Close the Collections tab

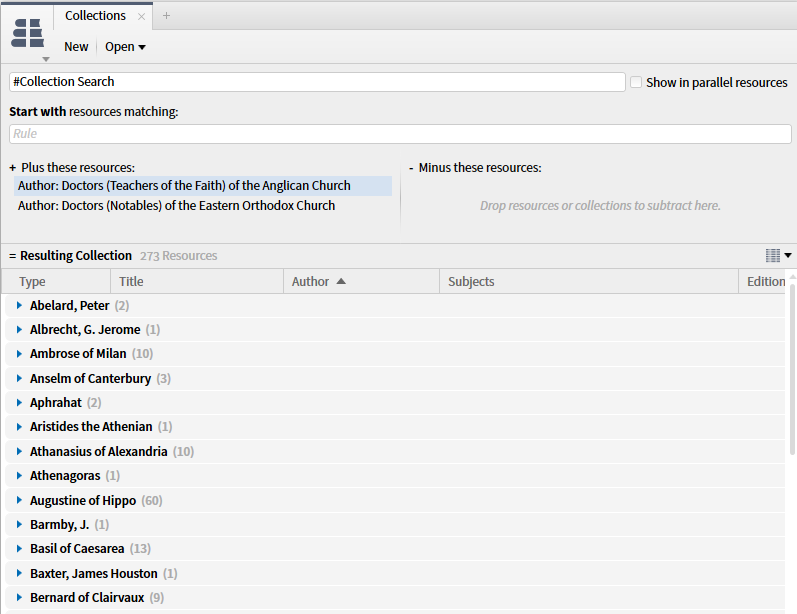tap(141, 17)
